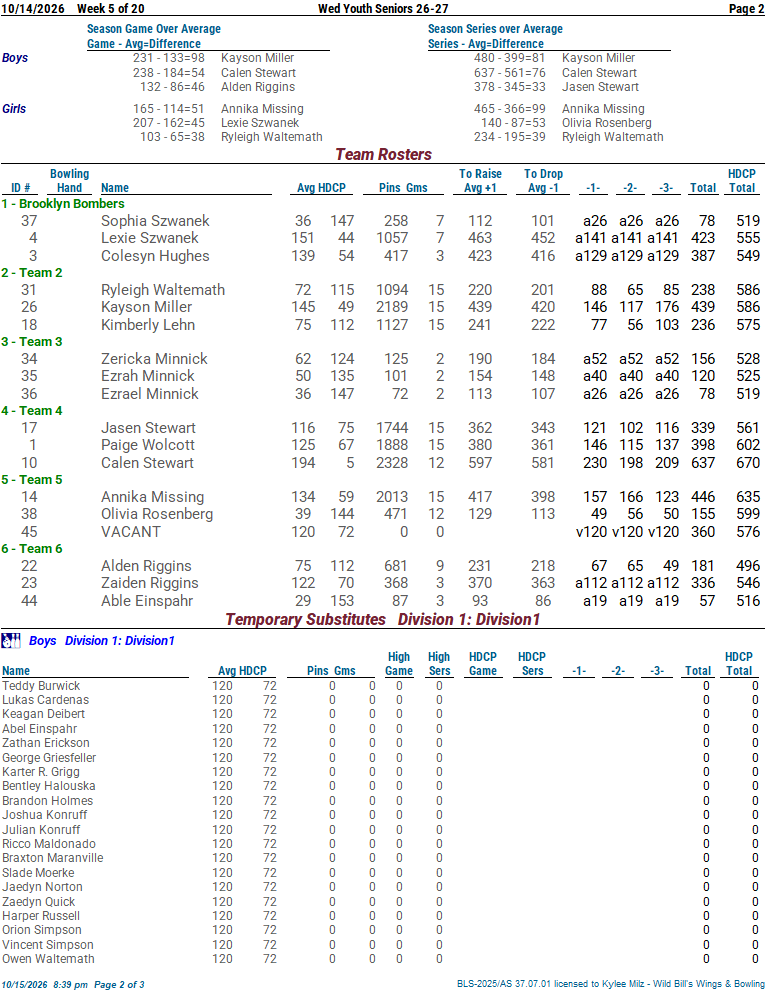
Task: Select the '2 - Team 2' heading
Action: coord(32,272)
